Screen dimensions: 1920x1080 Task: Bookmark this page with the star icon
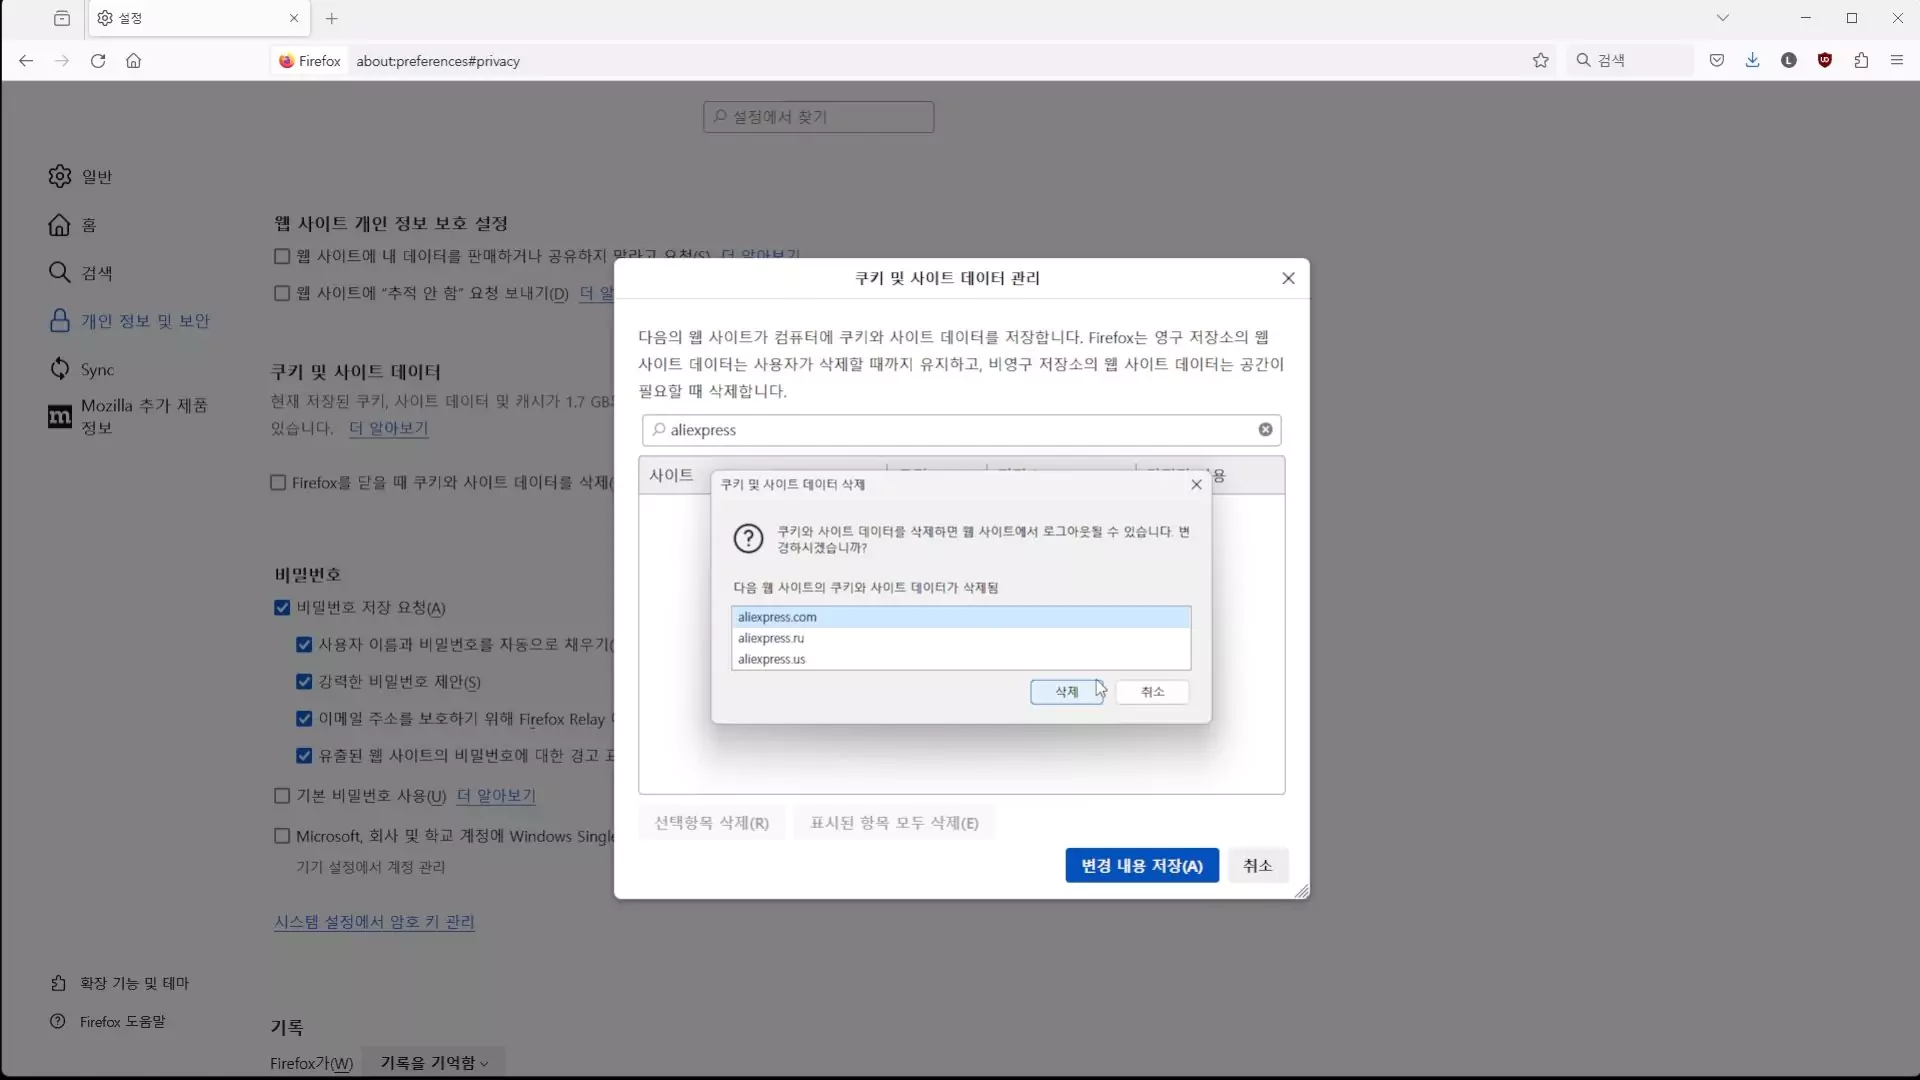click(x=1541, y=60)
